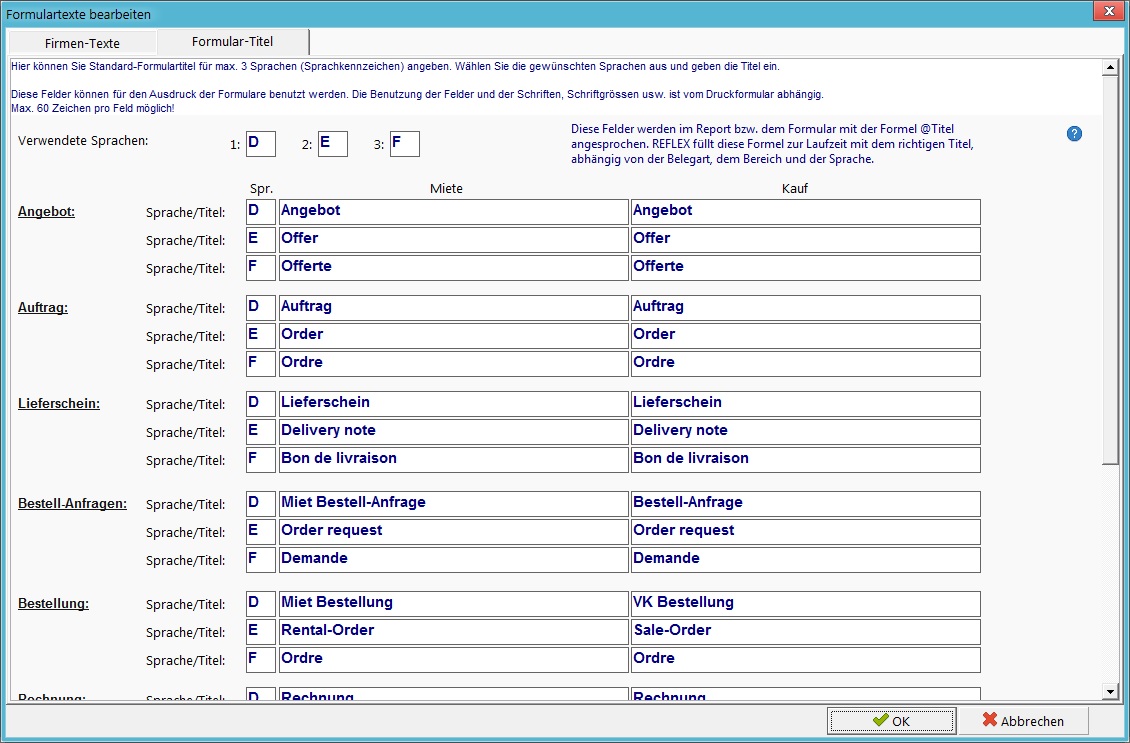The image size is (1130, 743).
Task: Click the blue help question mark icon
Action: (x=1075, y=134)
